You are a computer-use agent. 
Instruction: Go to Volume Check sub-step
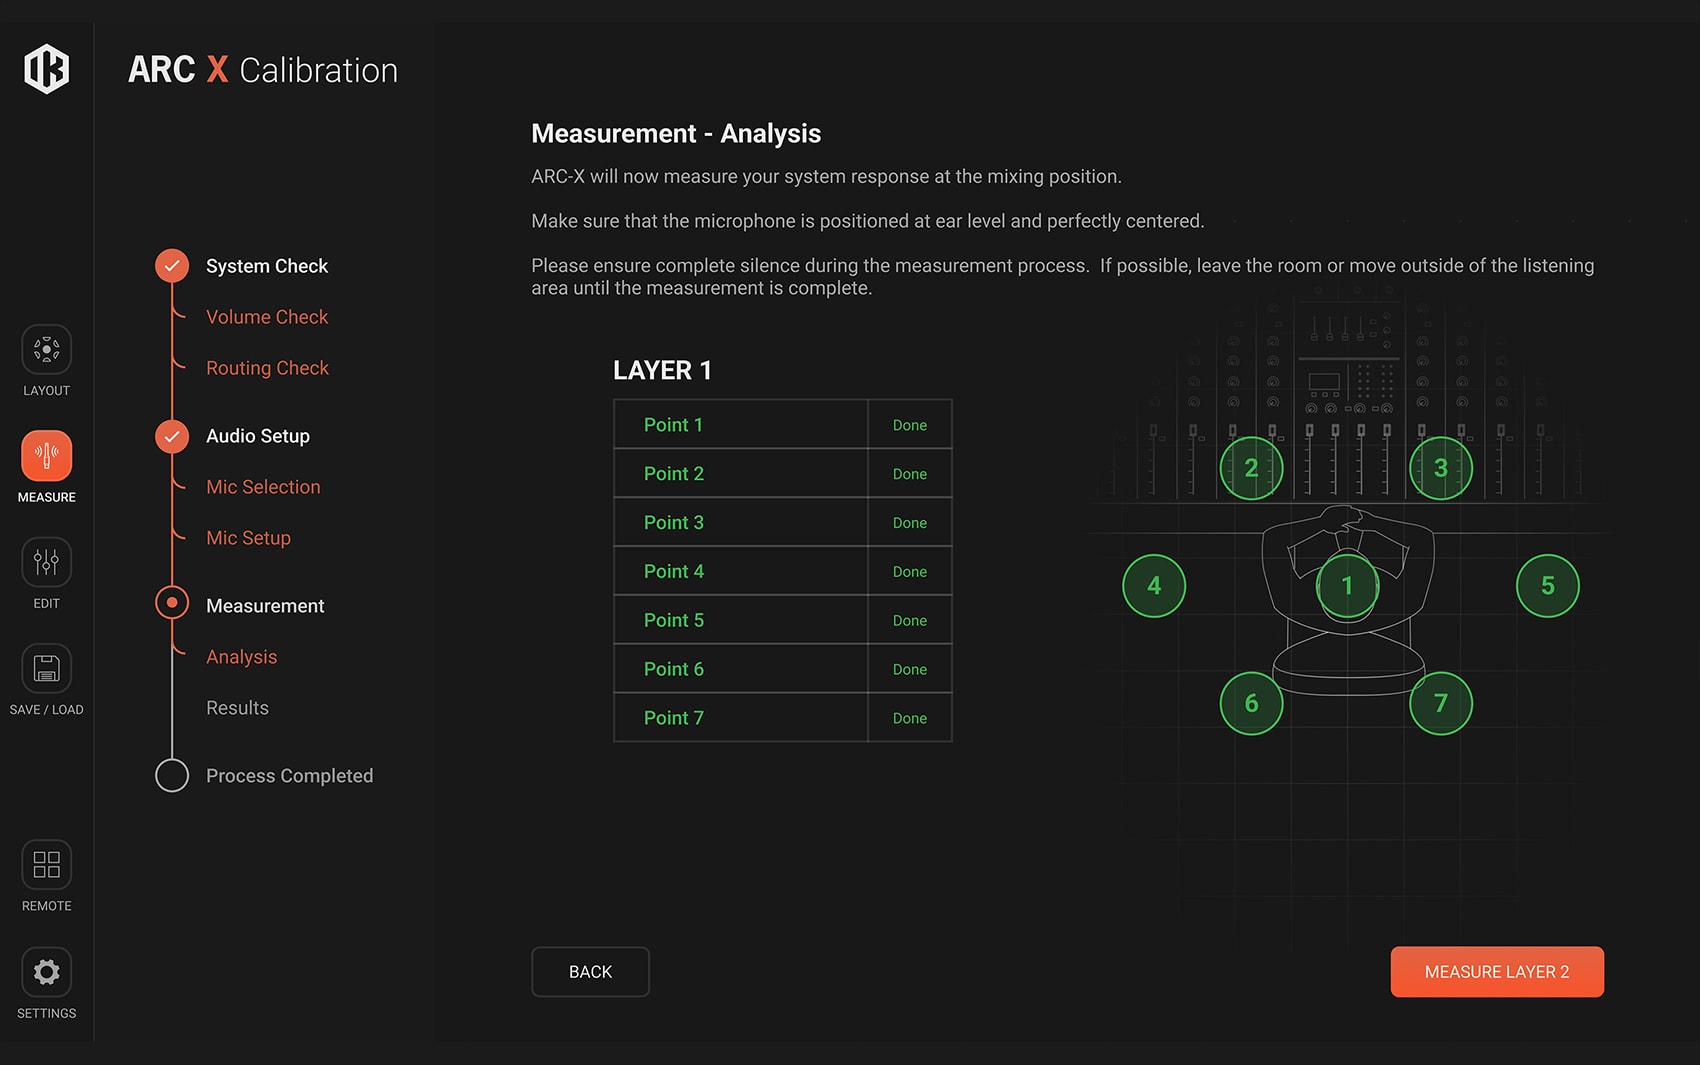[x=267, y=317]
